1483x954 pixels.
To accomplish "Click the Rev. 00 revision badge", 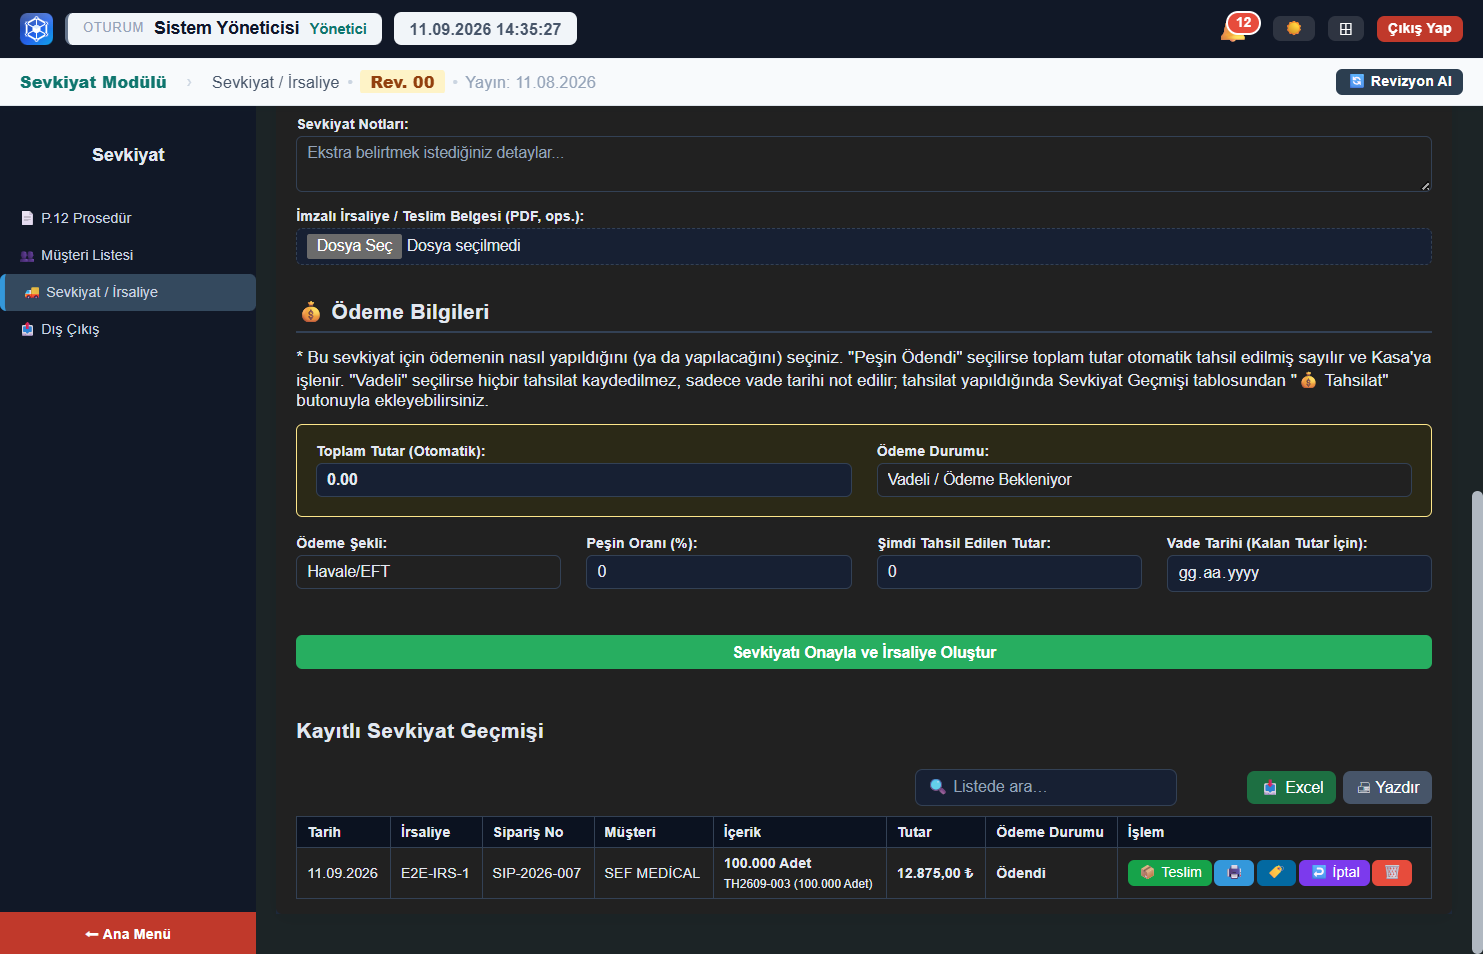I will coord(402,82).
